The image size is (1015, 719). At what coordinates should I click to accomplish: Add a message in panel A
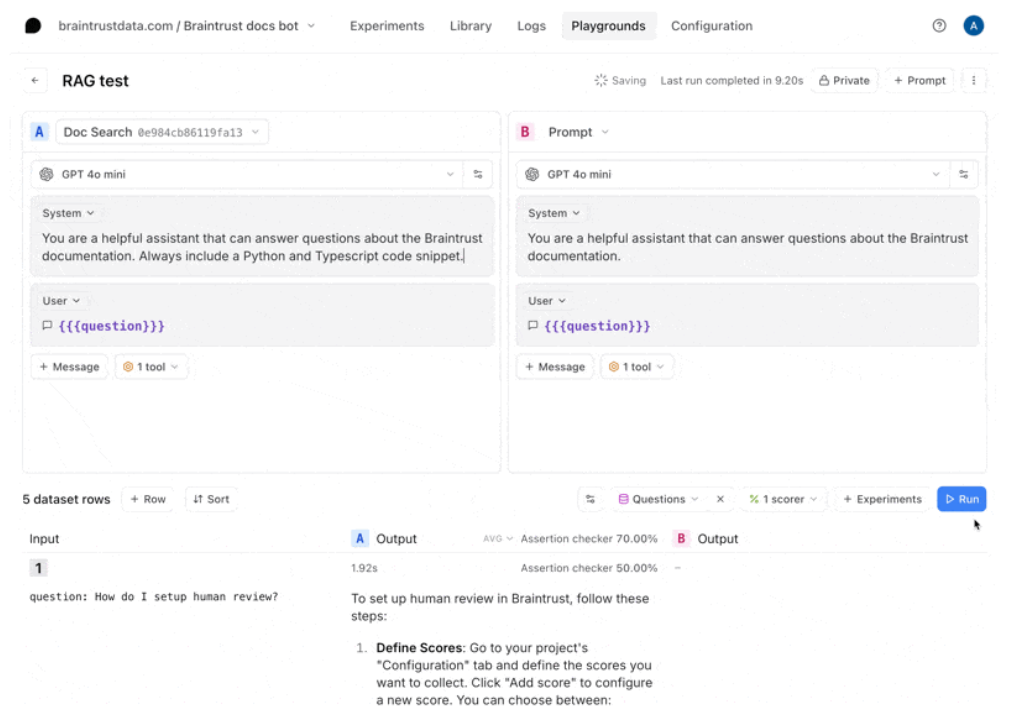click(69, 367)
